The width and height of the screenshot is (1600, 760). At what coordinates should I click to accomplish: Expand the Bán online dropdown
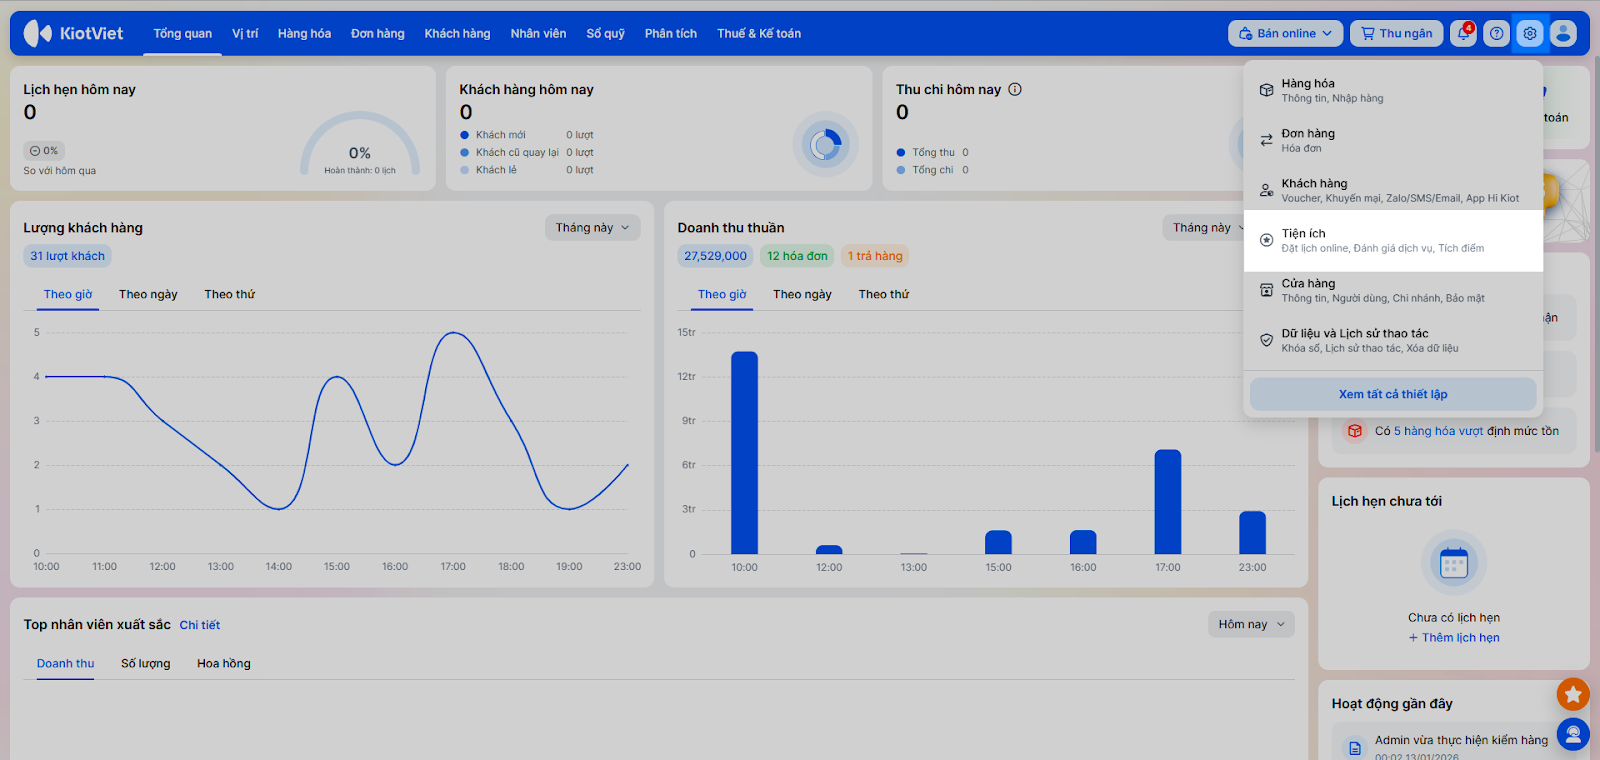1285,33
